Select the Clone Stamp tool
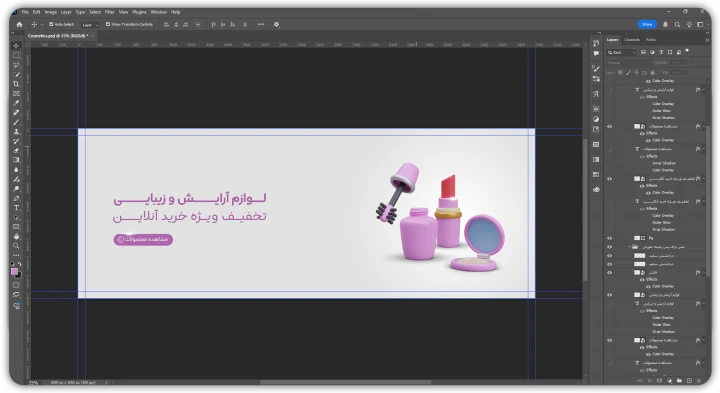The image size is (720, 393). point(17,132)
